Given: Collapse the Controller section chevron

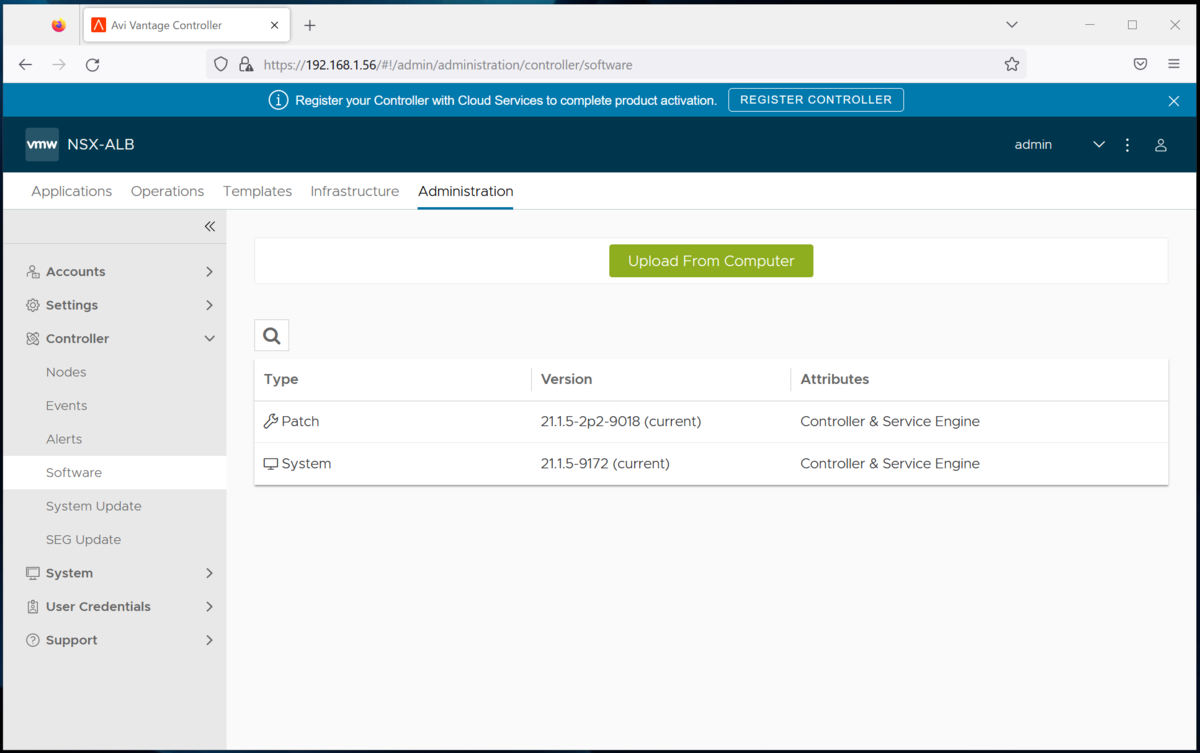Looking at the screenshot, I should (209, 339).
